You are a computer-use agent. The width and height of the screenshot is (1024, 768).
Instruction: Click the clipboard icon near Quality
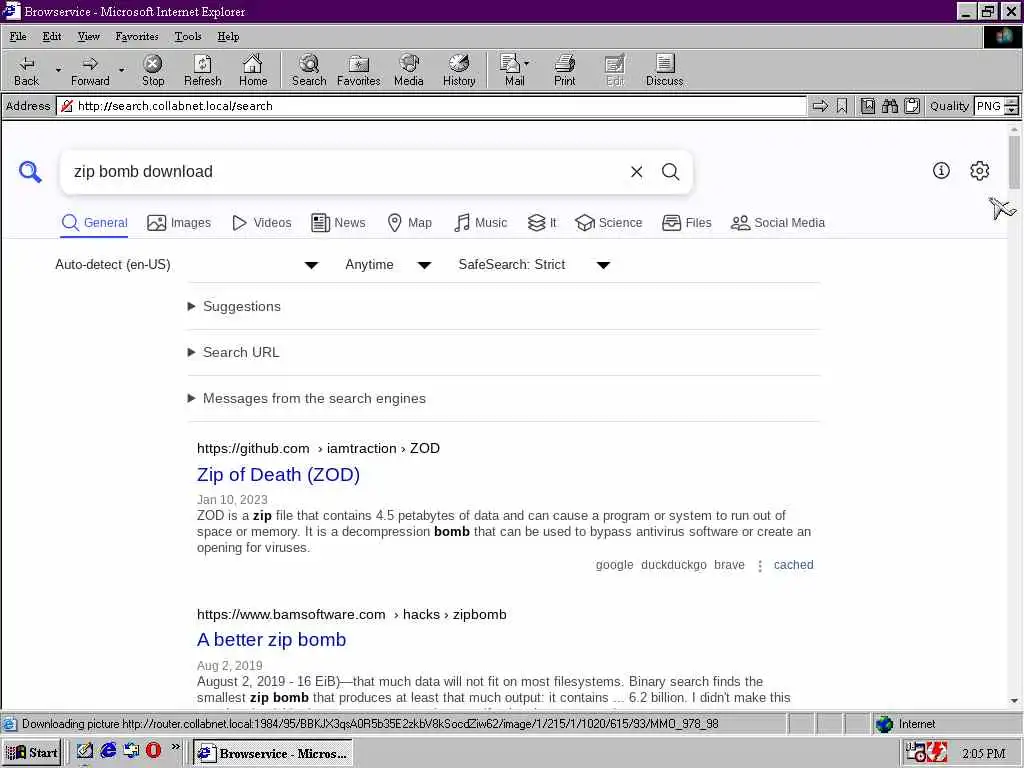[x=912, y=106]
